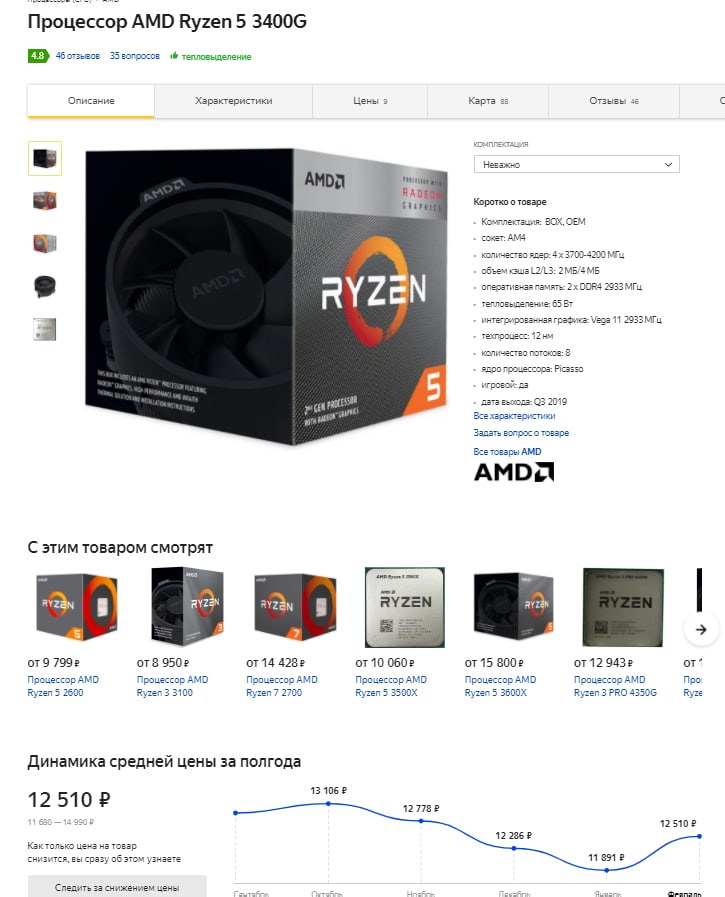Switch to the Характеристики tab
Screen dimensions: 725x897
click(x=233, y=101)
